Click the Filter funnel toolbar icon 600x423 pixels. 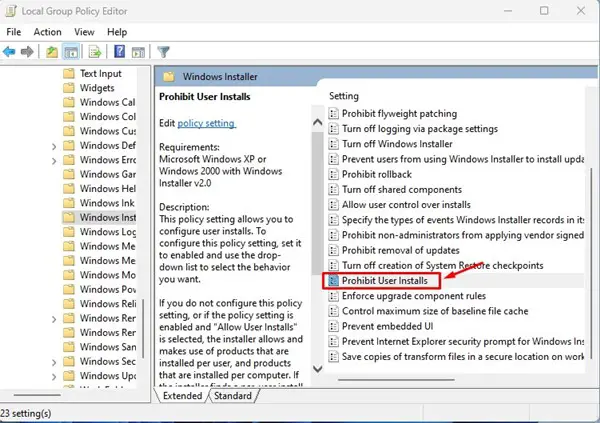coord(163,52)
